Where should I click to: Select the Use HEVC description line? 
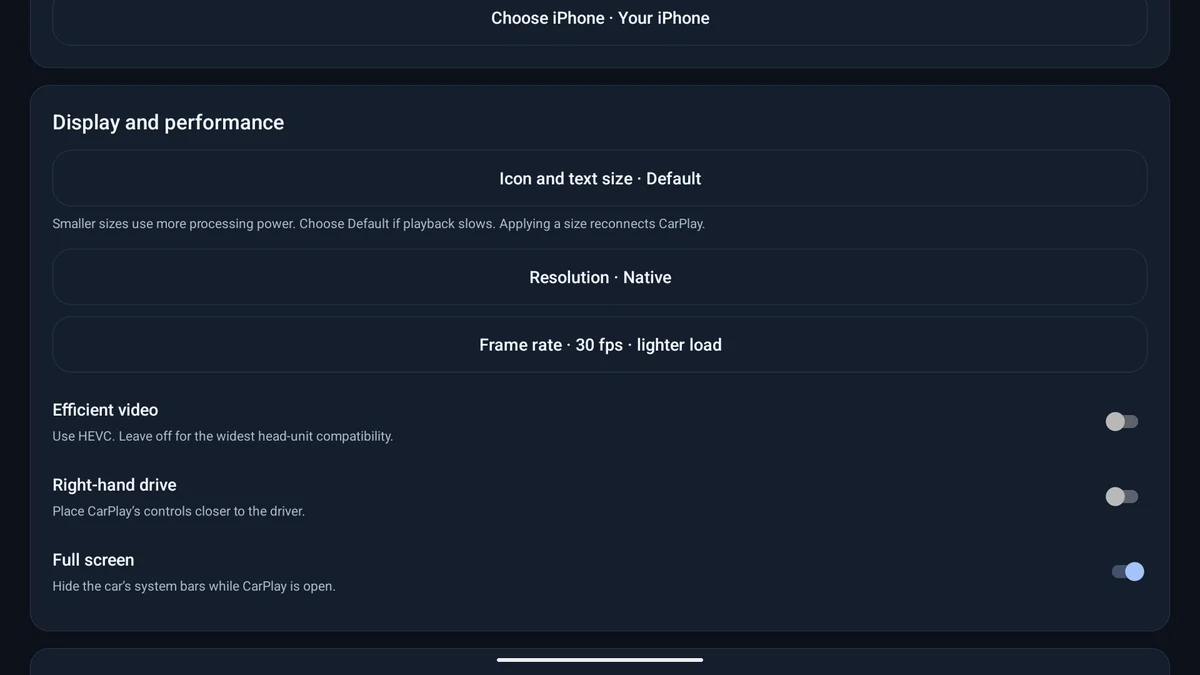tap(223, 436)
